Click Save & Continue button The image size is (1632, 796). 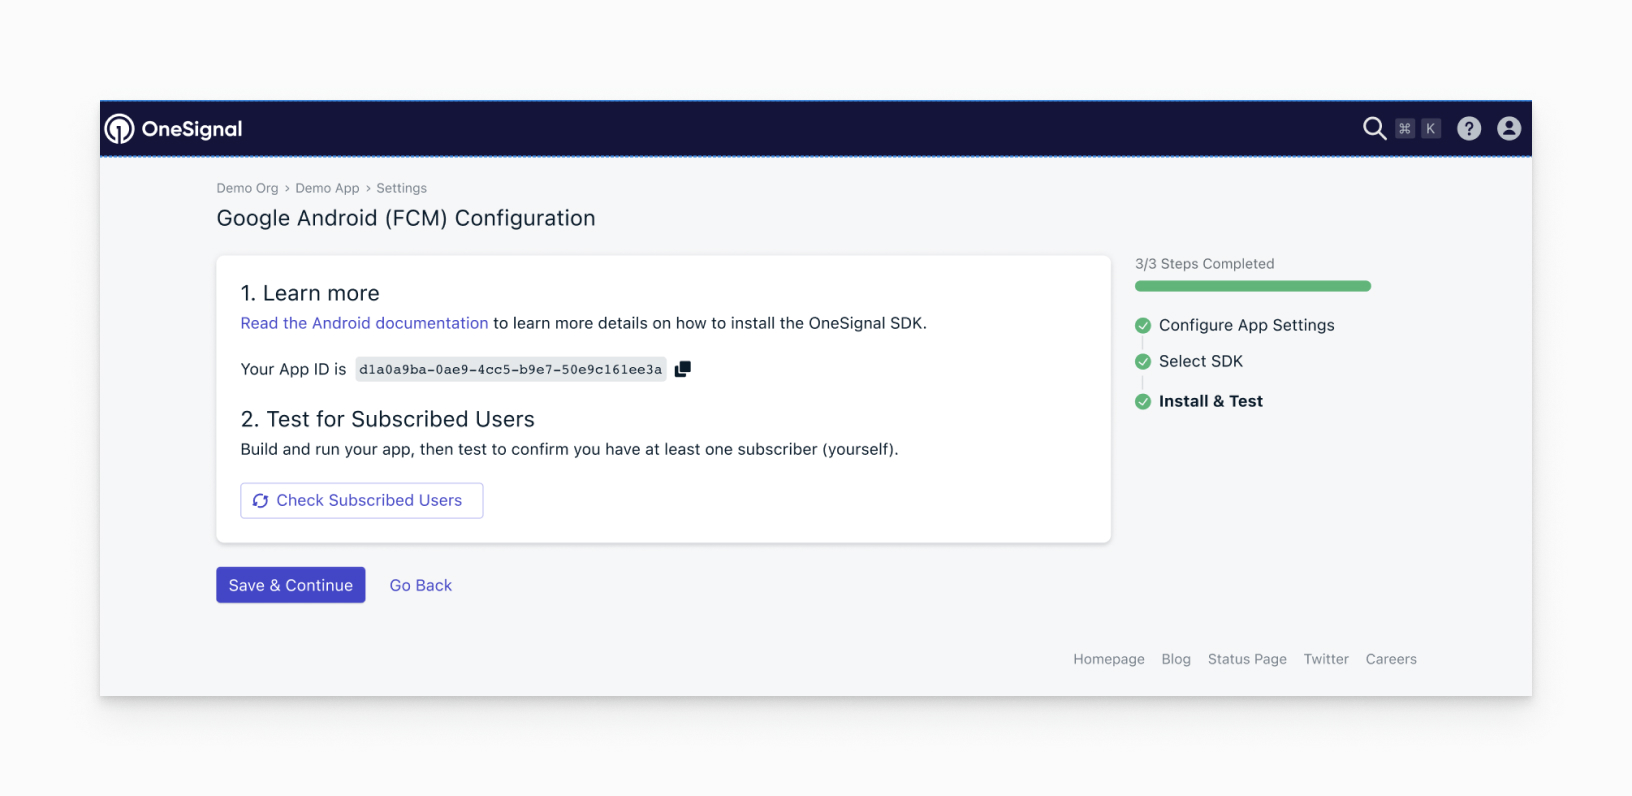291,585
